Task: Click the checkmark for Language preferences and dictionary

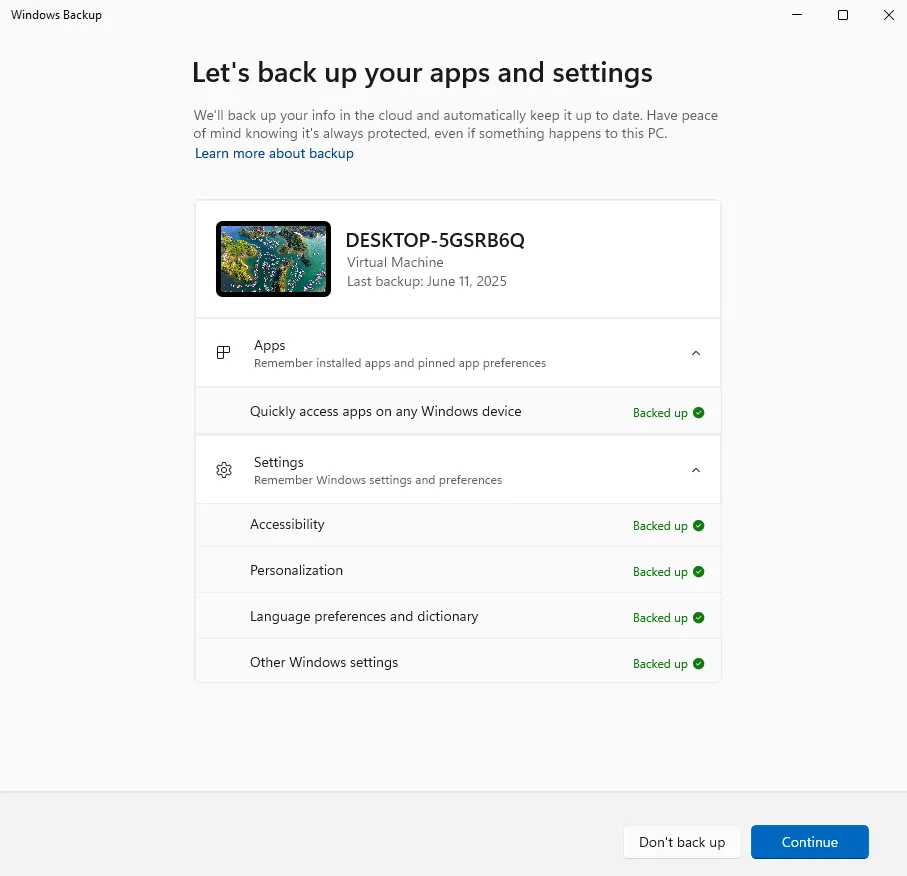Action: 699,617
